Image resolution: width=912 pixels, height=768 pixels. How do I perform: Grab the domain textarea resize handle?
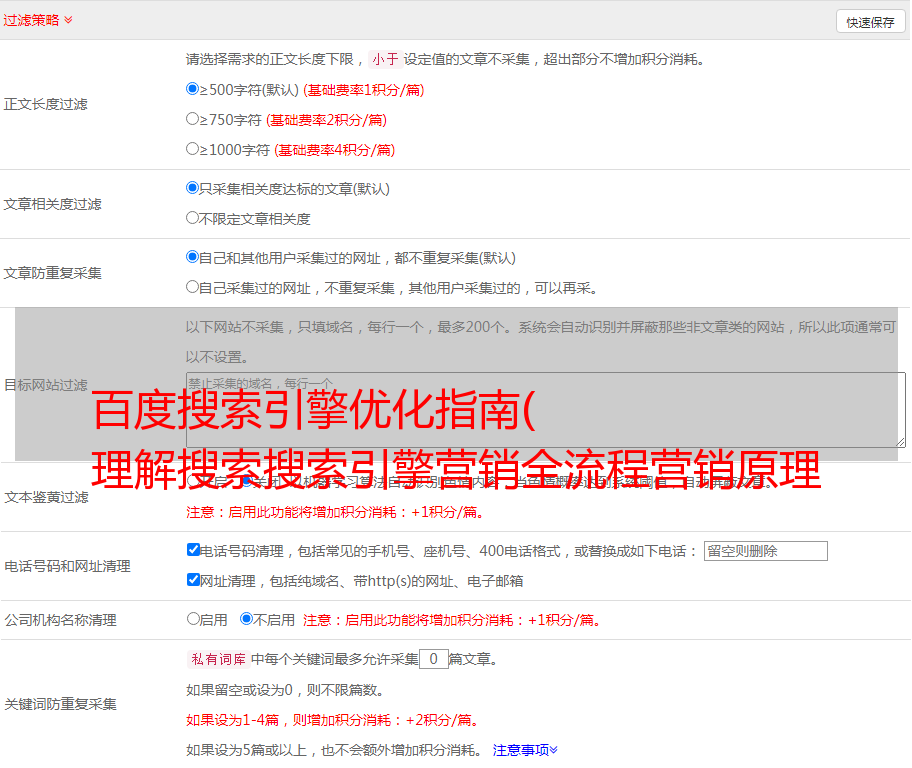click(900, 441)
